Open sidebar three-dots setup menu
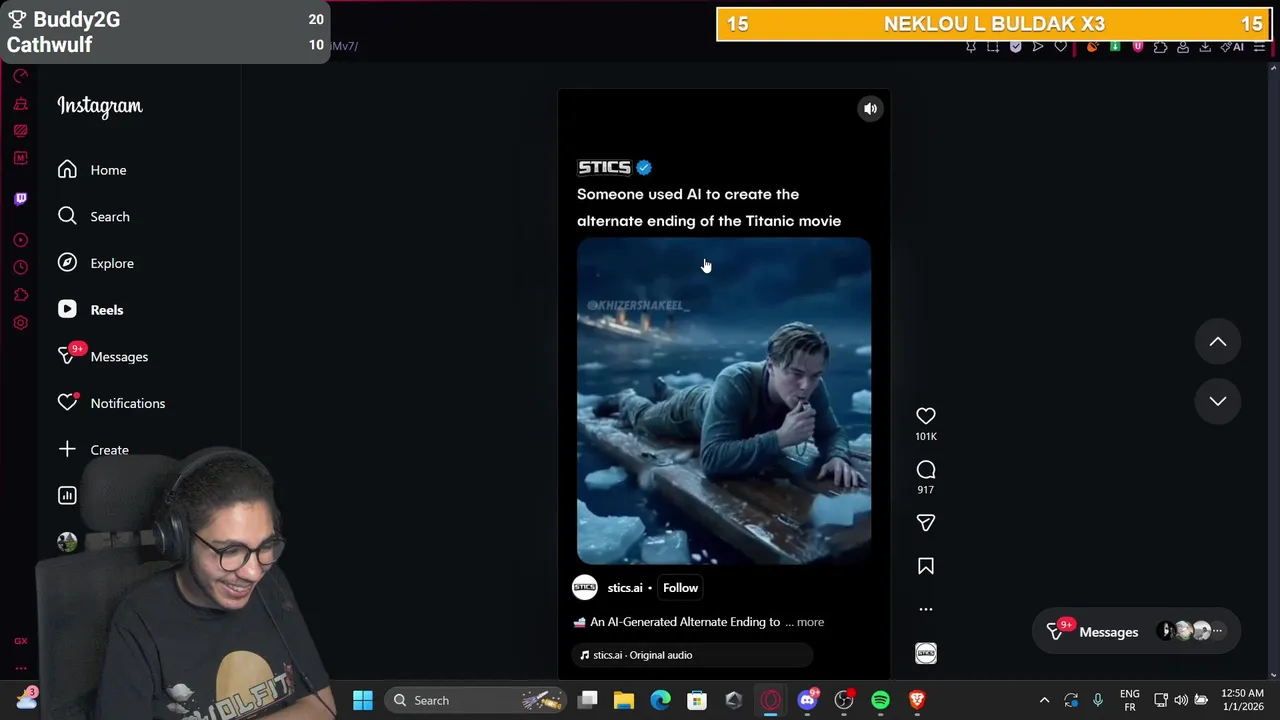The height and width of the screenshot is (720, 1280). tap(20, 668)
